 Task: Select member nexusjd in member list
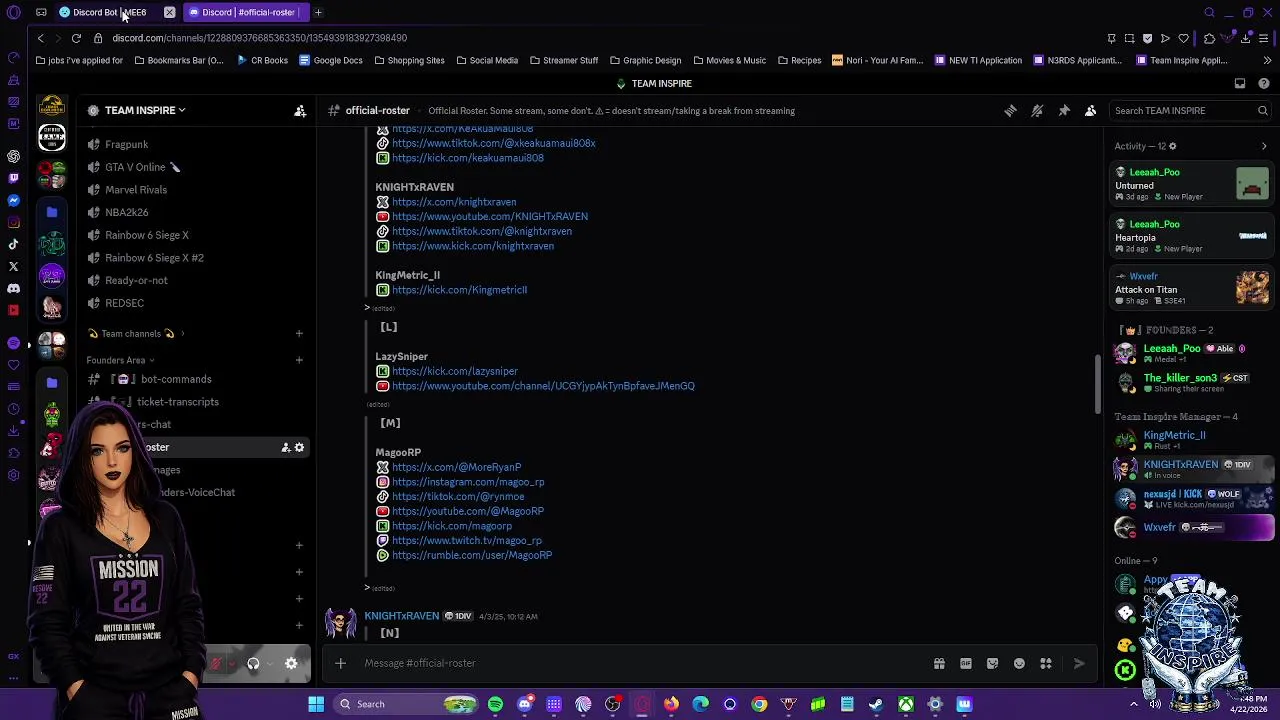coord(1192,497)
